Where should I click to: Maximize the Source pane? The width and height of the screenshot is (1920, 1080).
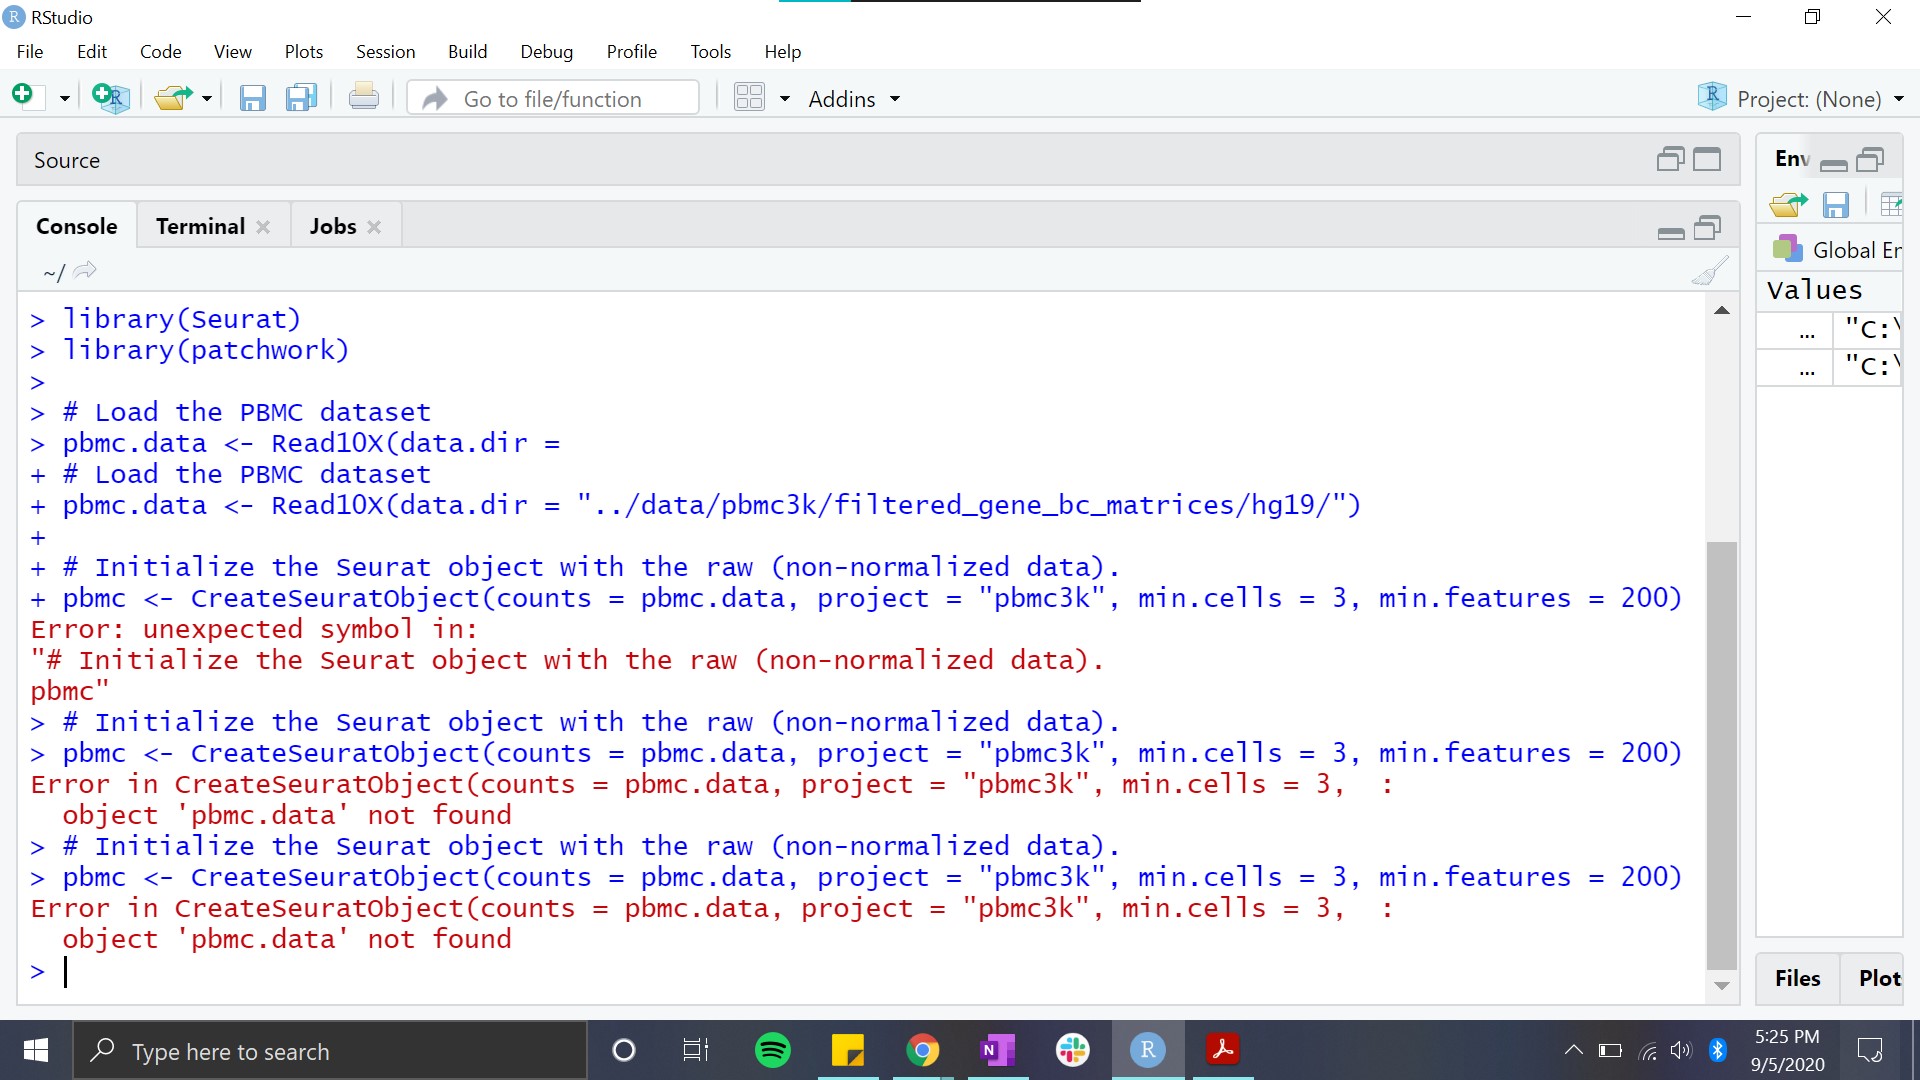coord(1707,159)
